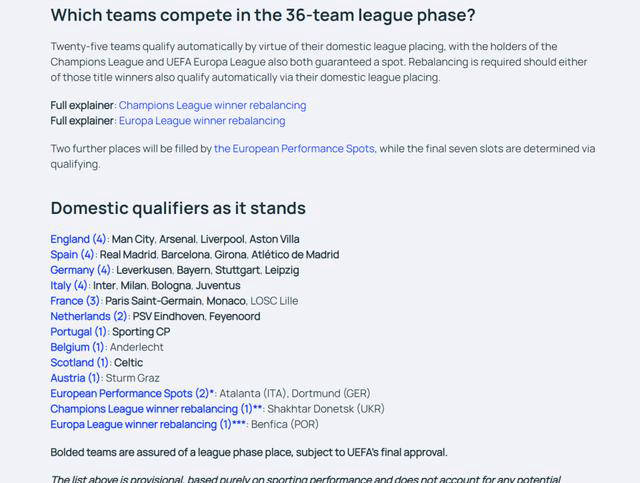Open Champions League winner rebalancing (1) list link
This screenshot has height=483, width=640.
coord(156,409)
